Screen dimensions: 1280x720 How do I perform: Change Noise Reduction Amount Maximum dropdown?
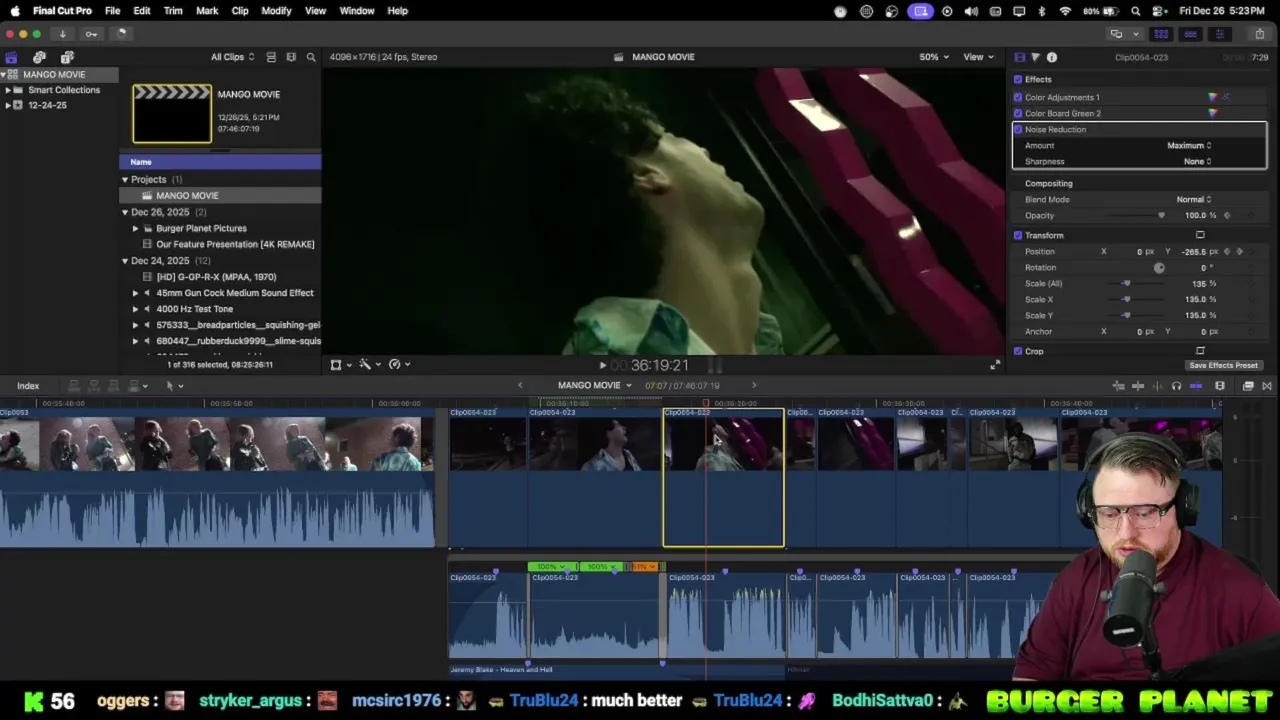pyautogui.click(x=1189, y=145)
